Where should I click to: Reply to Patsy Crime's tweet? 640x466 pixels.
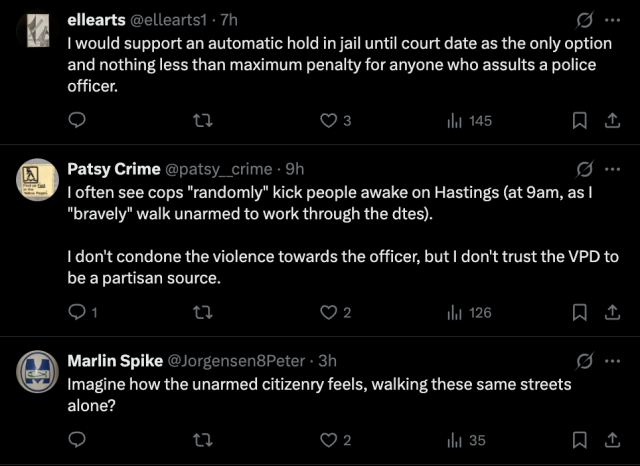coord(82,313)
